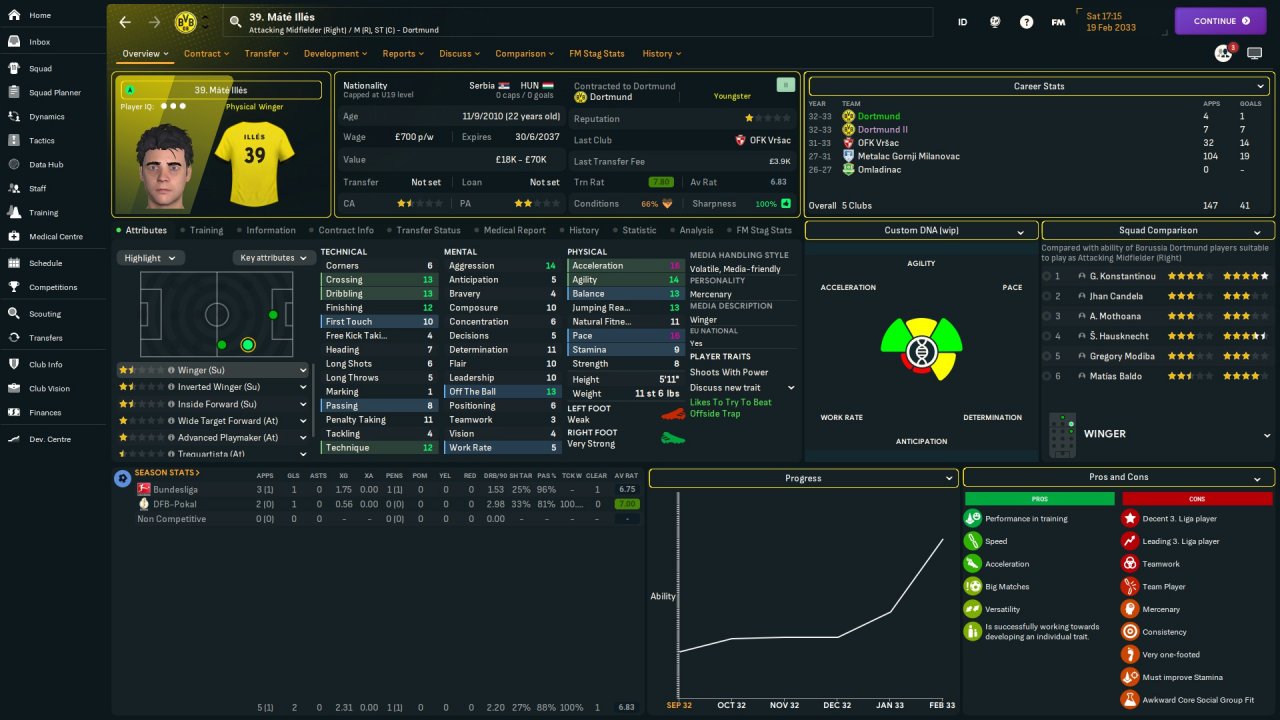Screen dimensions: 1280x720
Task: Click the monitor display icon
Action: tap(1255, 53)
